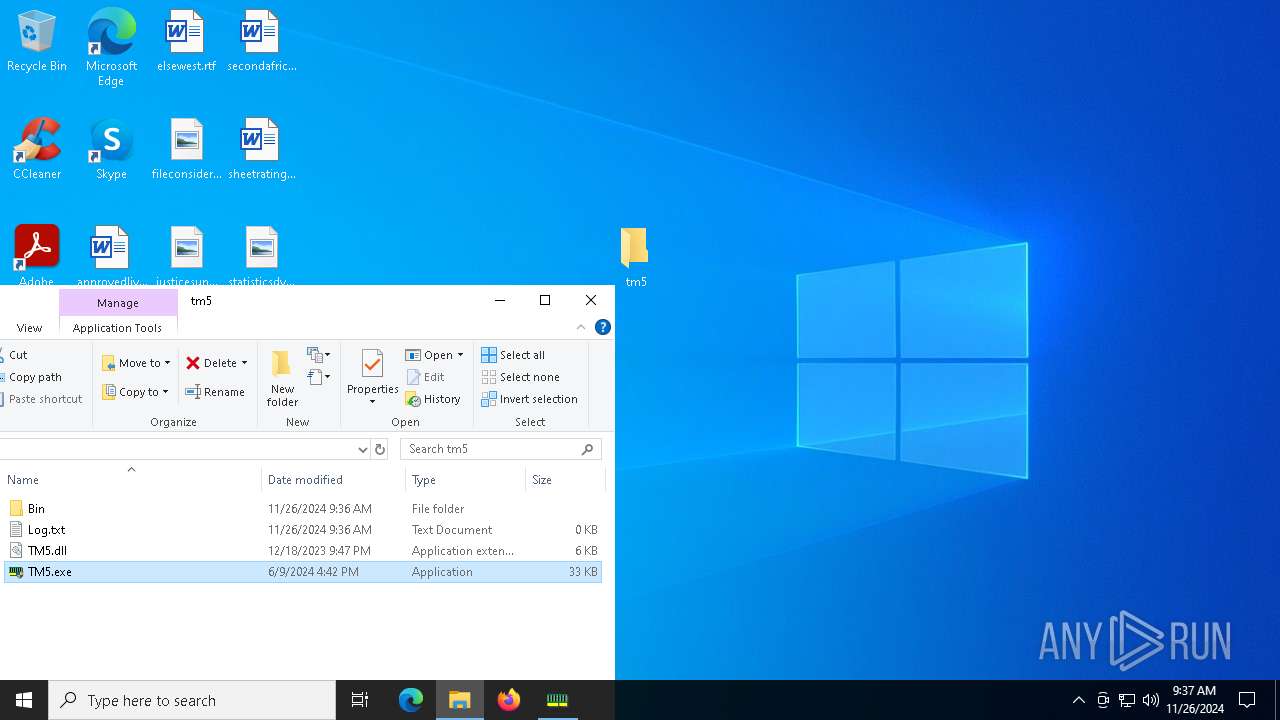
Task: Expand the Delete dropdown arrow
Action: pyautogui.click(x=244, y=363)
